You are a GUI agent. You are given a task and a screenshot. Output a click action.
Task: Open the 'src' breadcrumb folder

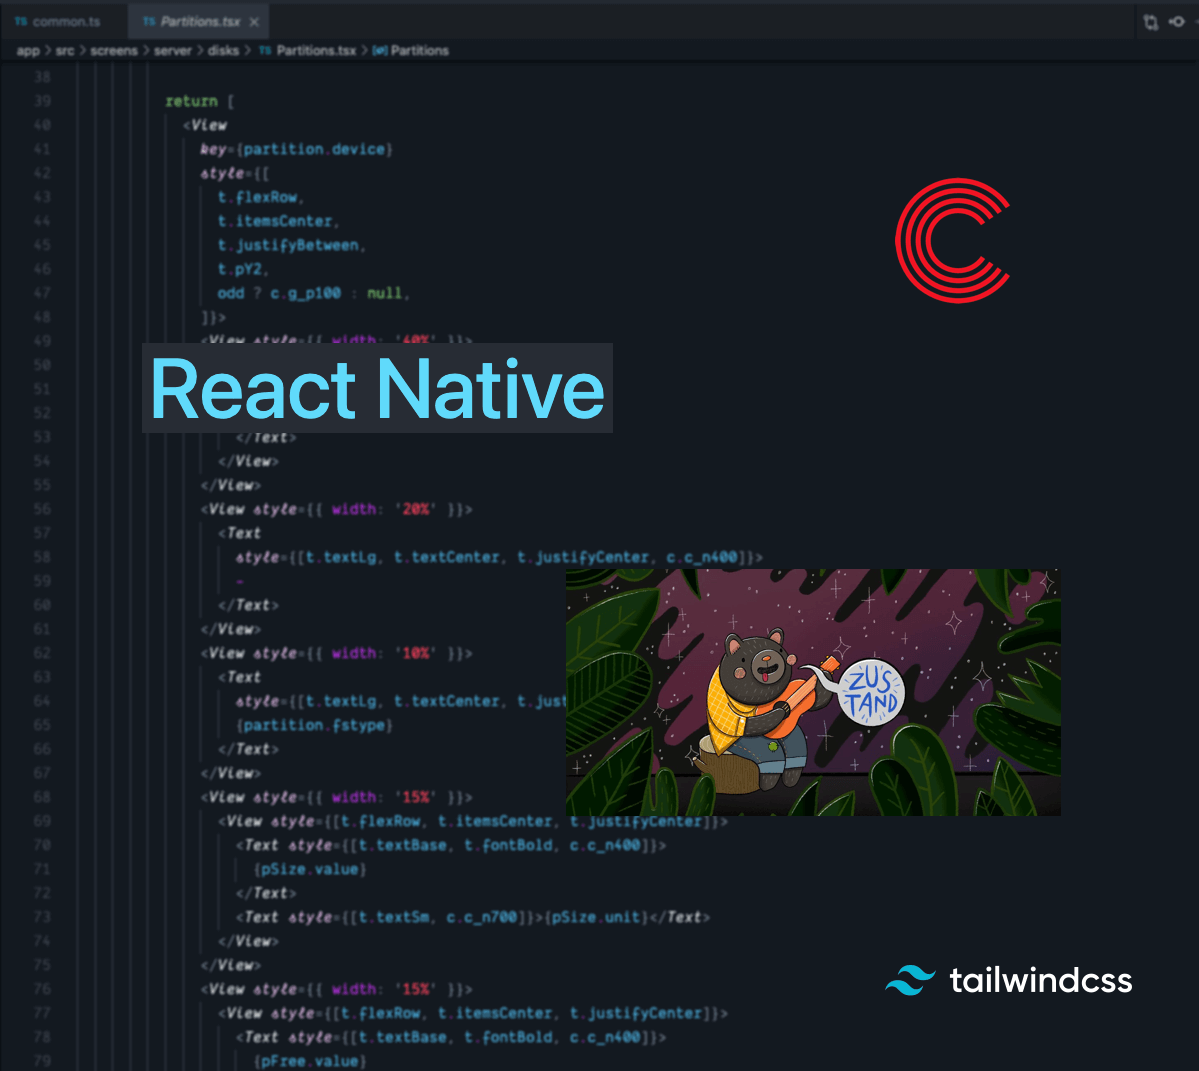pyautogui.click(x=65, y=50)
